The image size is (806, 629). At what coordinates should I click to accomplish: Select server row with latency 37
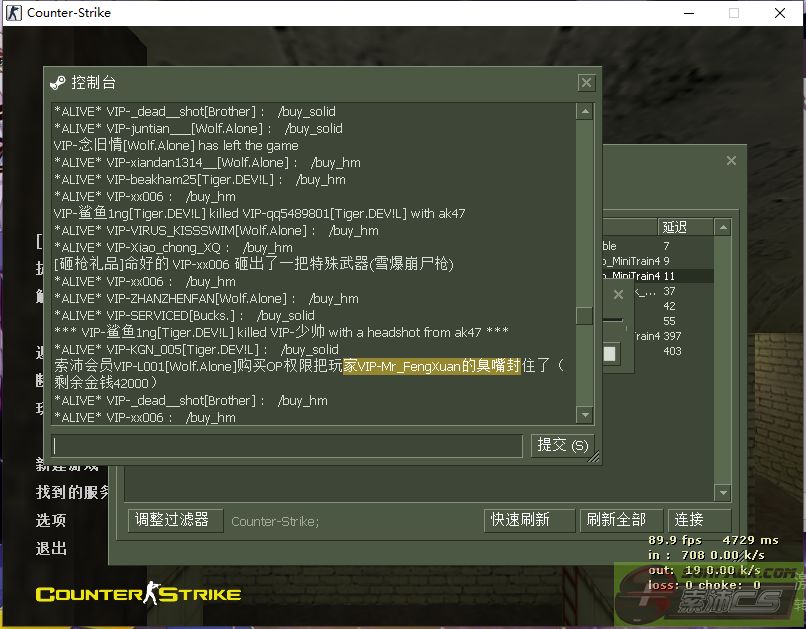673,291
